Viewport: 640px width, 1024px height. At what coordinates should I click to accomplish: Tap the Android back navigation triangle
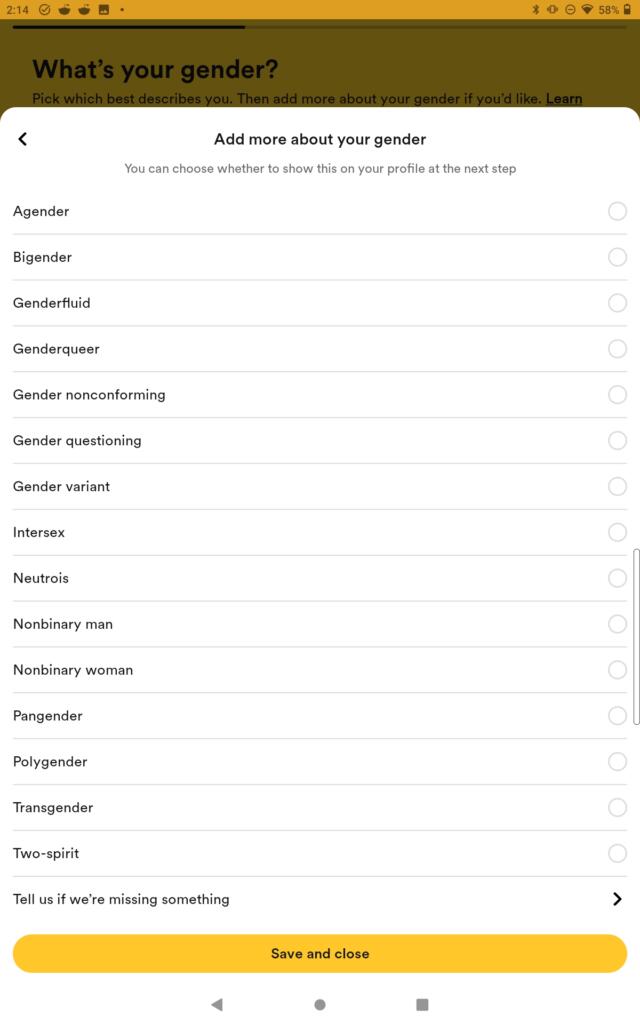(217, 1004)
